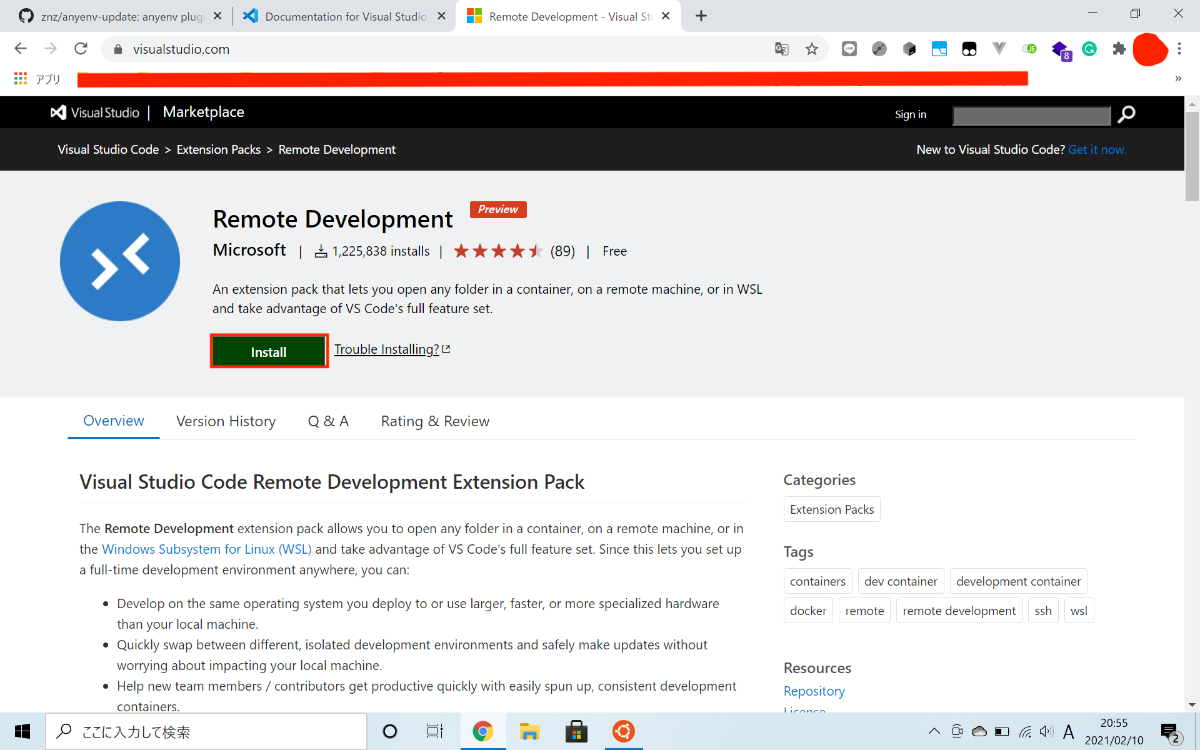This screenshot has width=1200, height=750.
Task: Select the docker tag
Action: [808, 610]
